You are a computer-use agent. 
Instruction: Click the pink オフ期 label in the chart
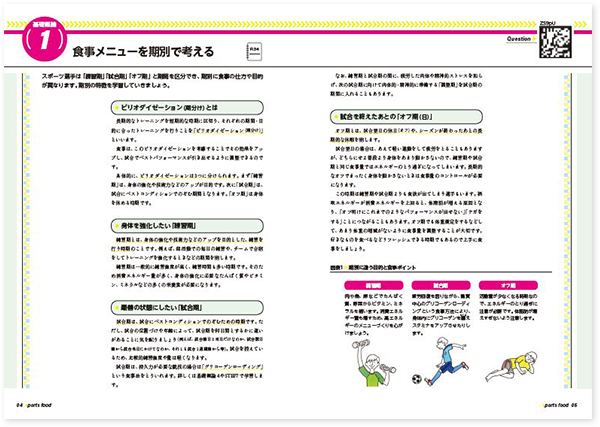[508, 285]
